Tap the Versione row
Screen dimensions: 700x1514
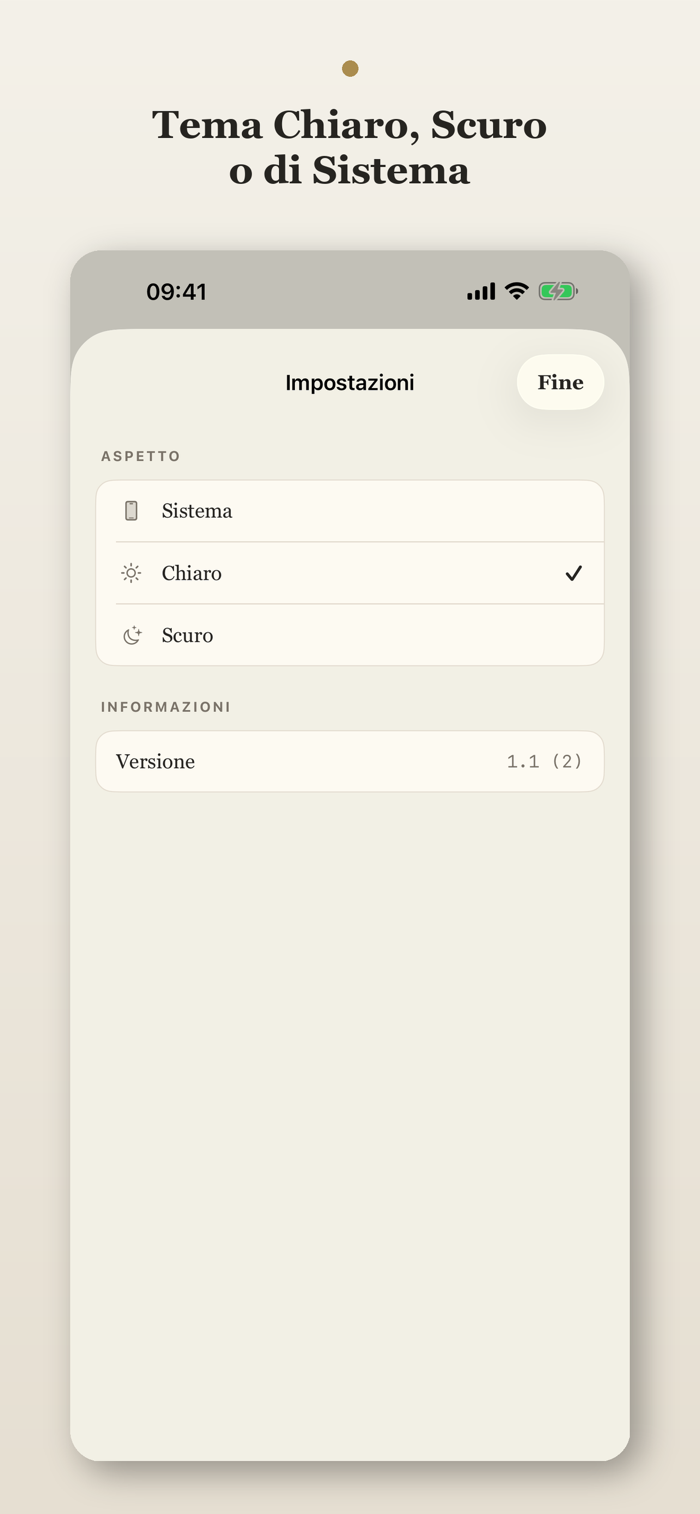point(350,761)
